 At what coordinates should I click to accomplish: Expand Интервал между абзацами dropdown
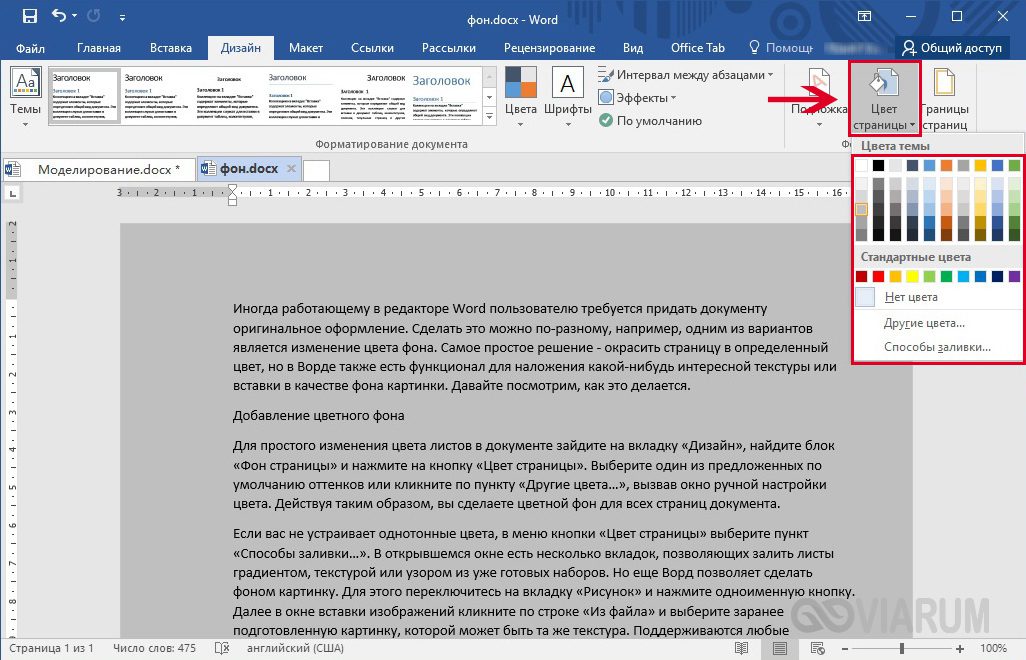(685, 75)
